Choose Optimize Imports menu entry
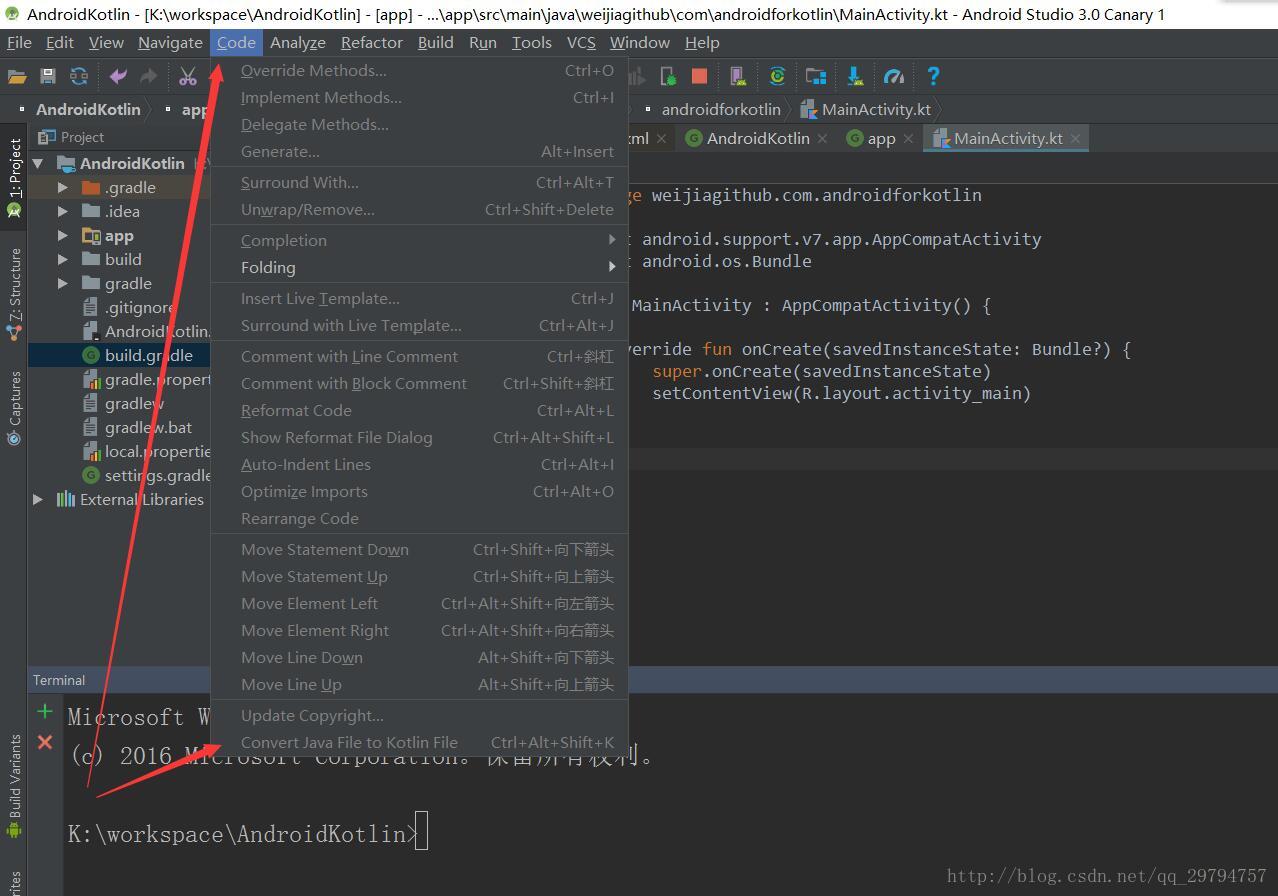 point(419,491)
